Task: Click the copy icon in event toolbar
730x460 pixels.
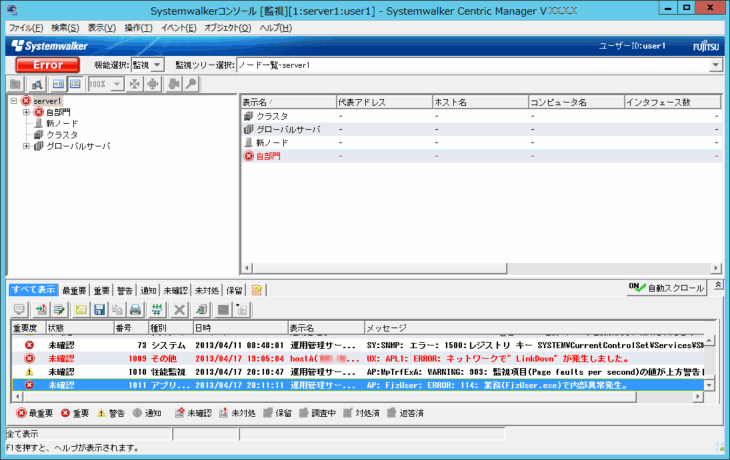Action: click(117, 309)
